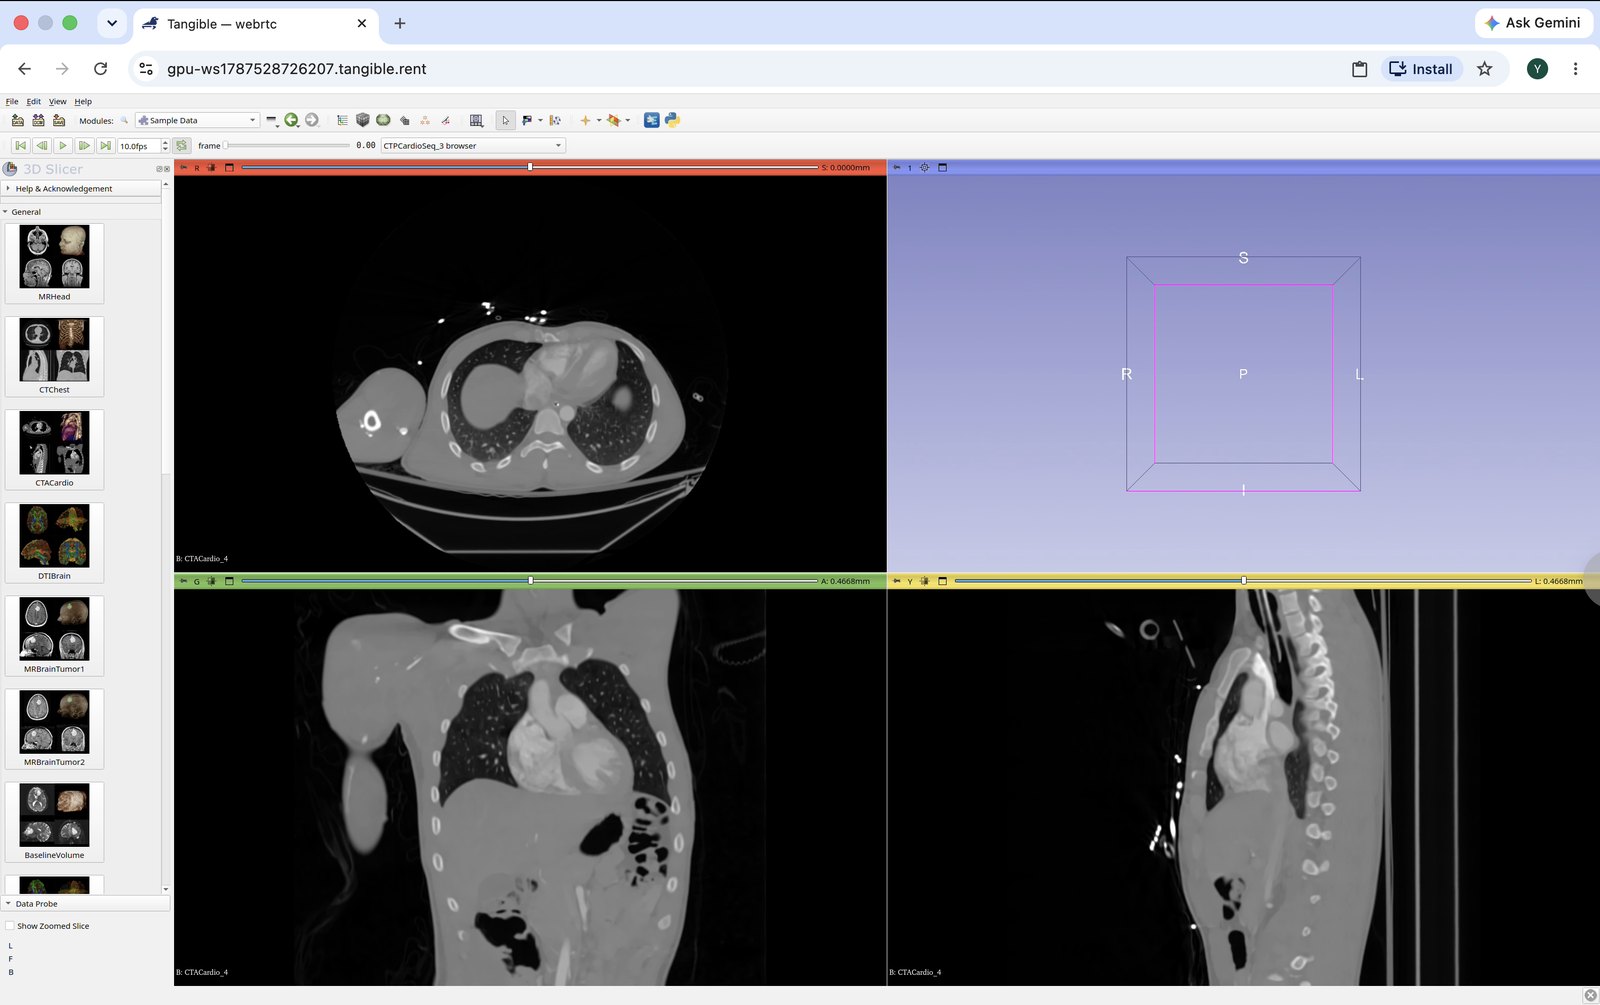Enable Show Zoomed Slice checkbox
The width and height of the screenshot is (1600, 1005).
tap(10, 926)
